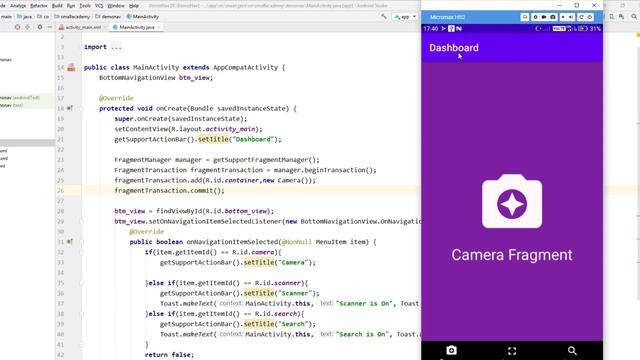Click the expand/collapse all icon in project panel
This screenshot has height=360, width=640.
(28, 27)
